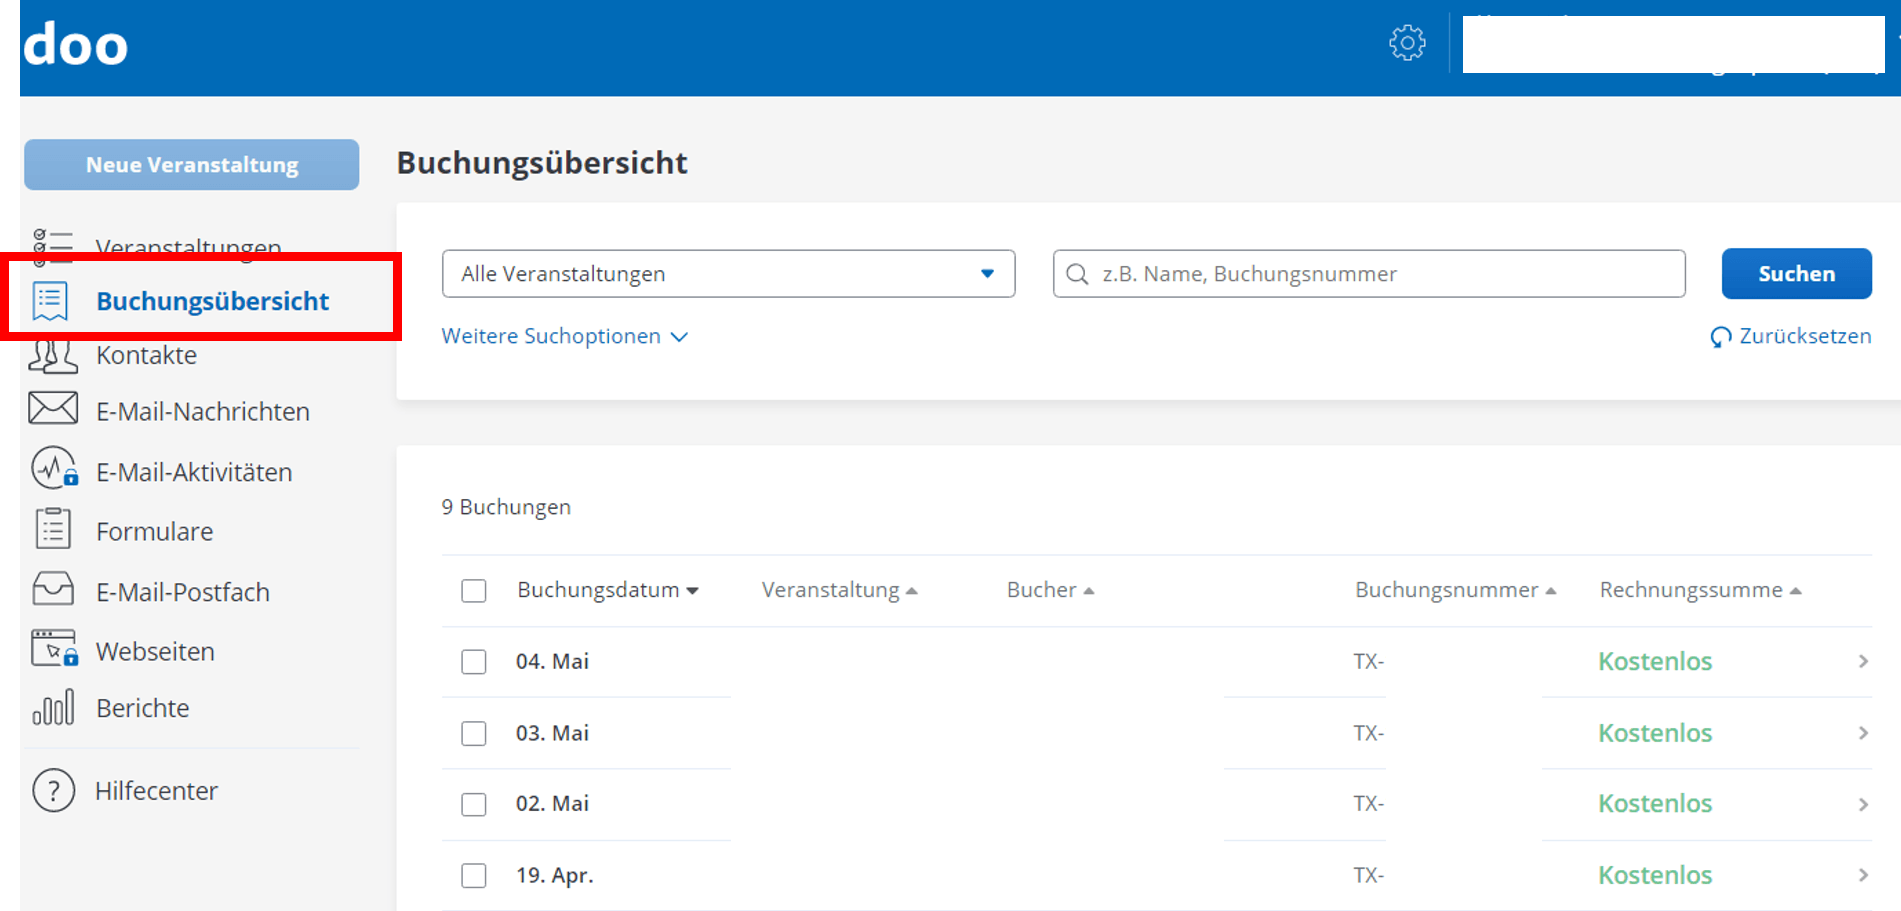Open the E-Mail-Postfach inbox icon
The width and height of the screenshot is (1901, 911).
(x=53, y=589)
